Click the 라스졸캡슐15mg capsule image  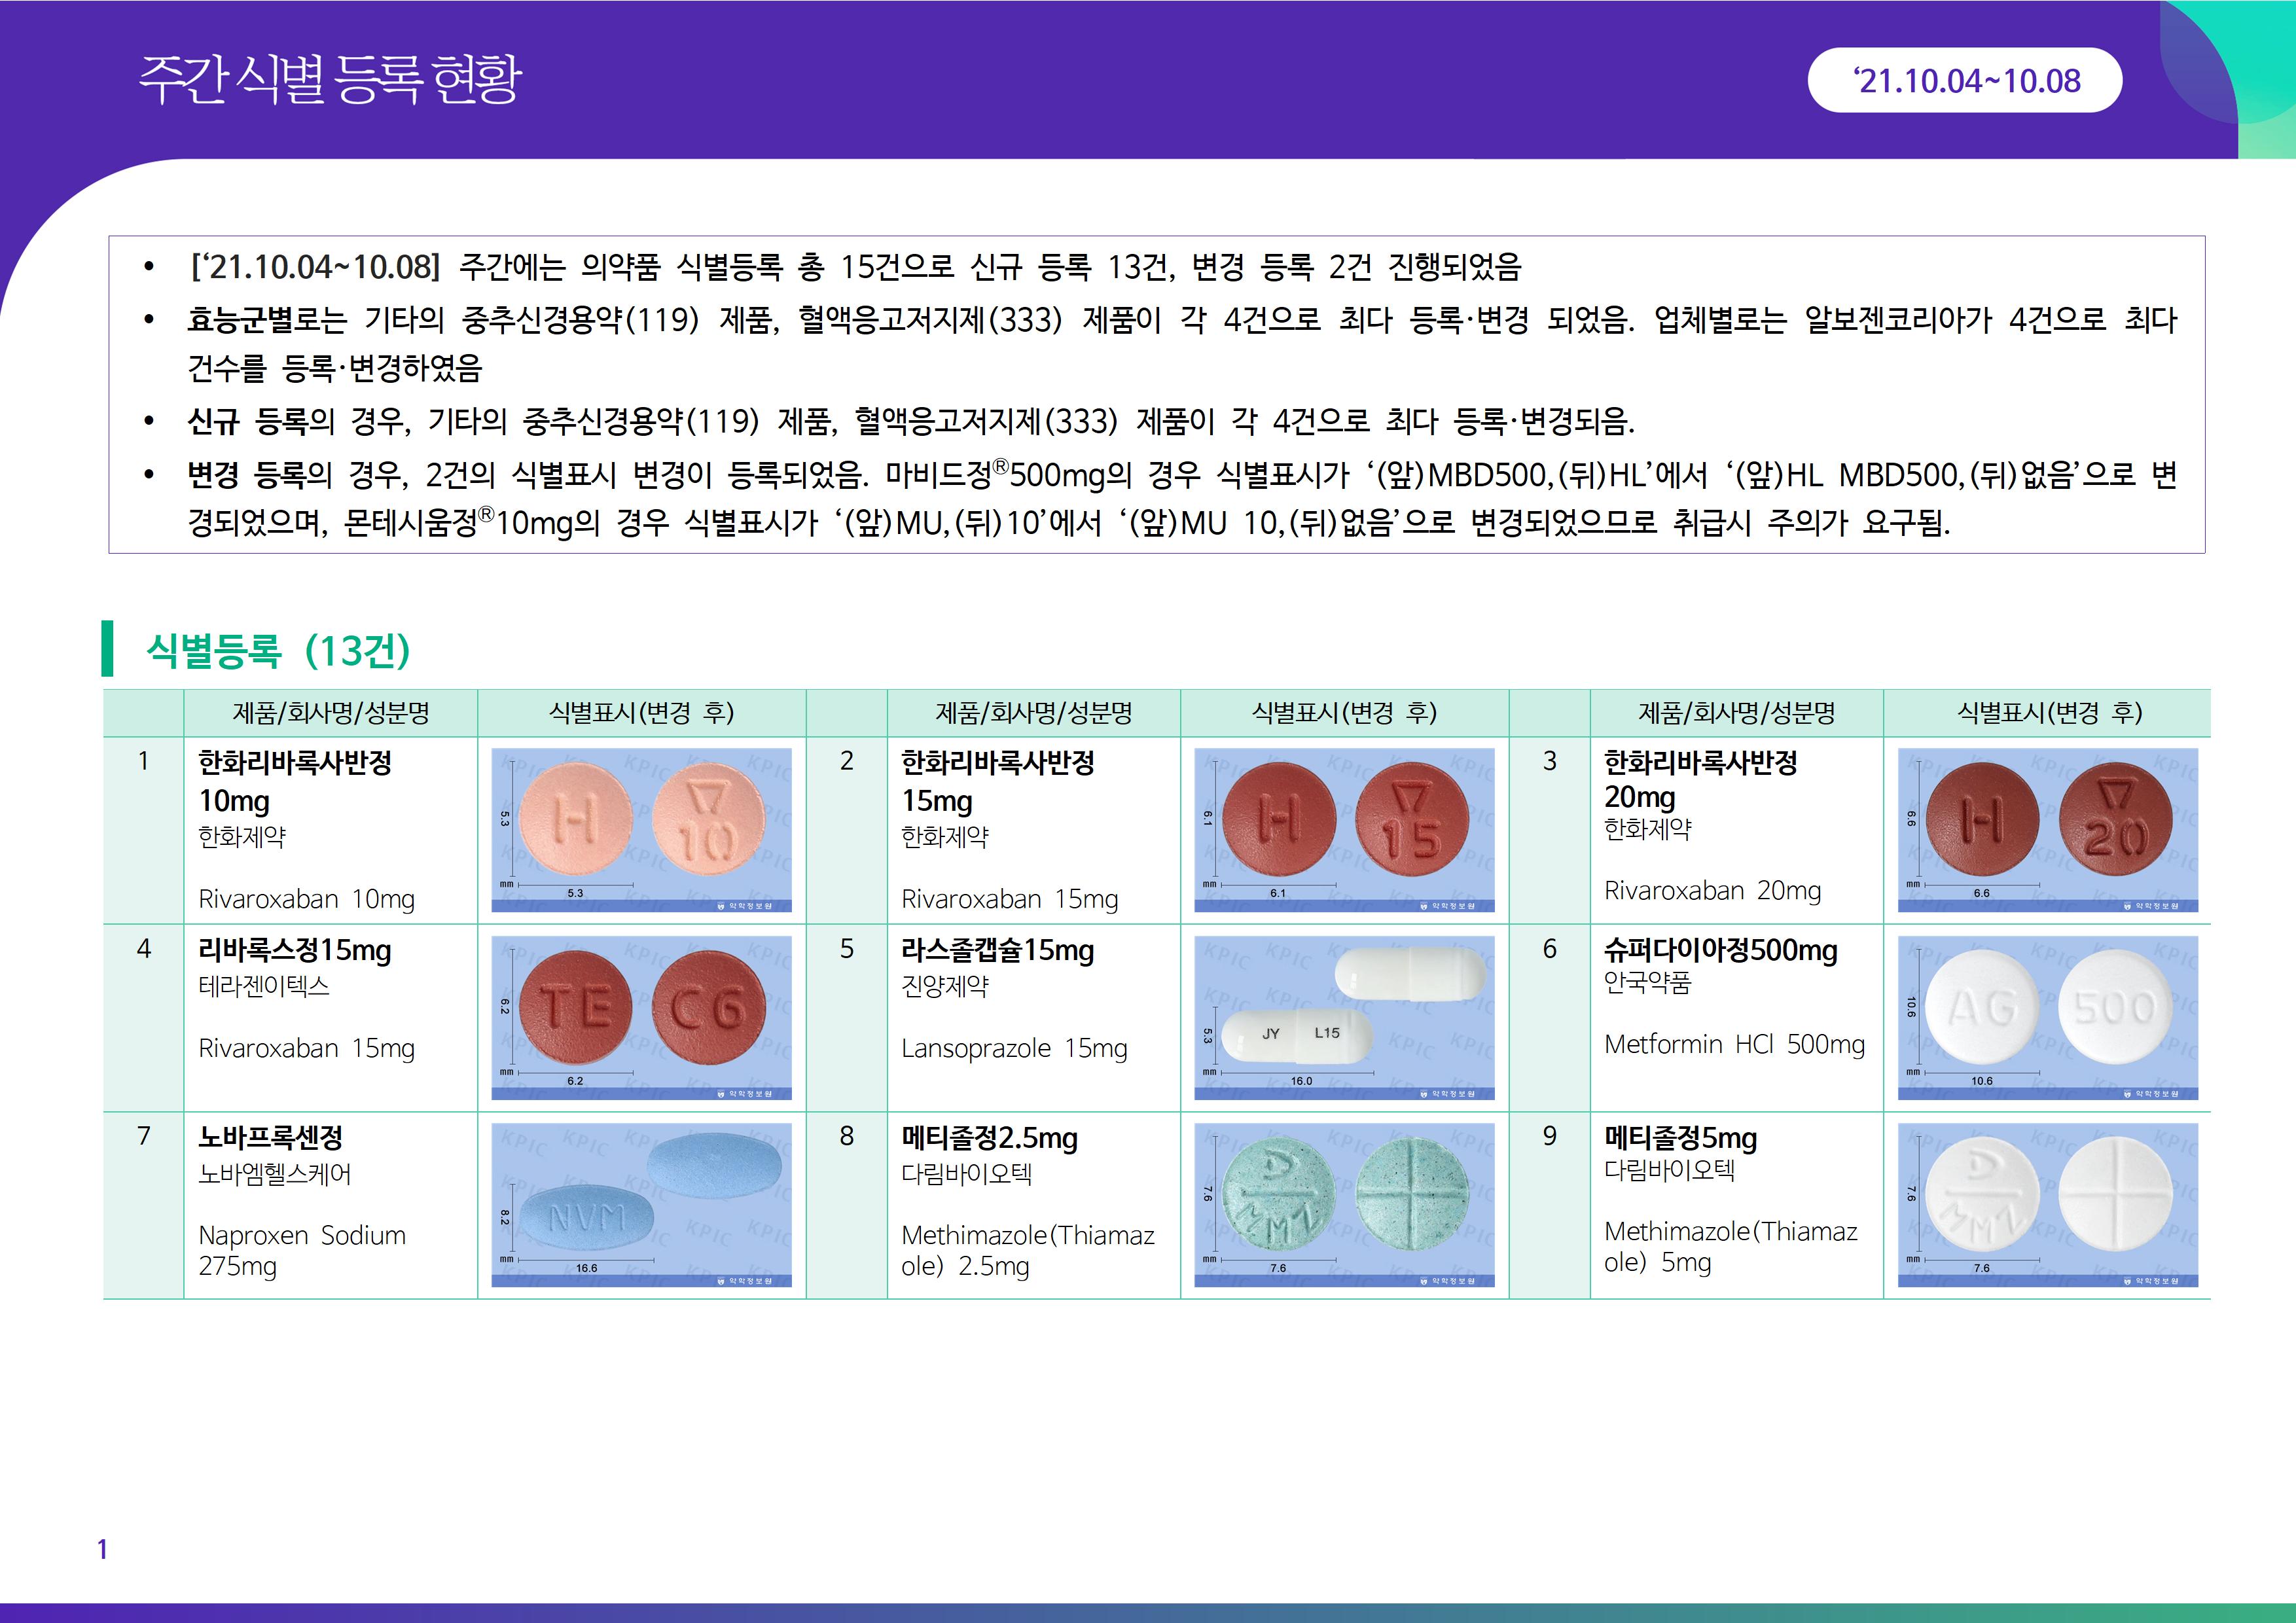coord(1344,1017)
